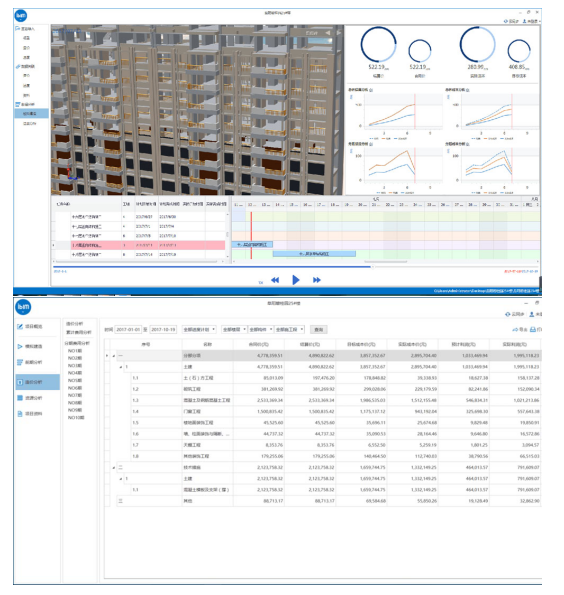Screen dimensions: 564x595
Task: Click the simulation progress slider handle
Action: (372, 267)
